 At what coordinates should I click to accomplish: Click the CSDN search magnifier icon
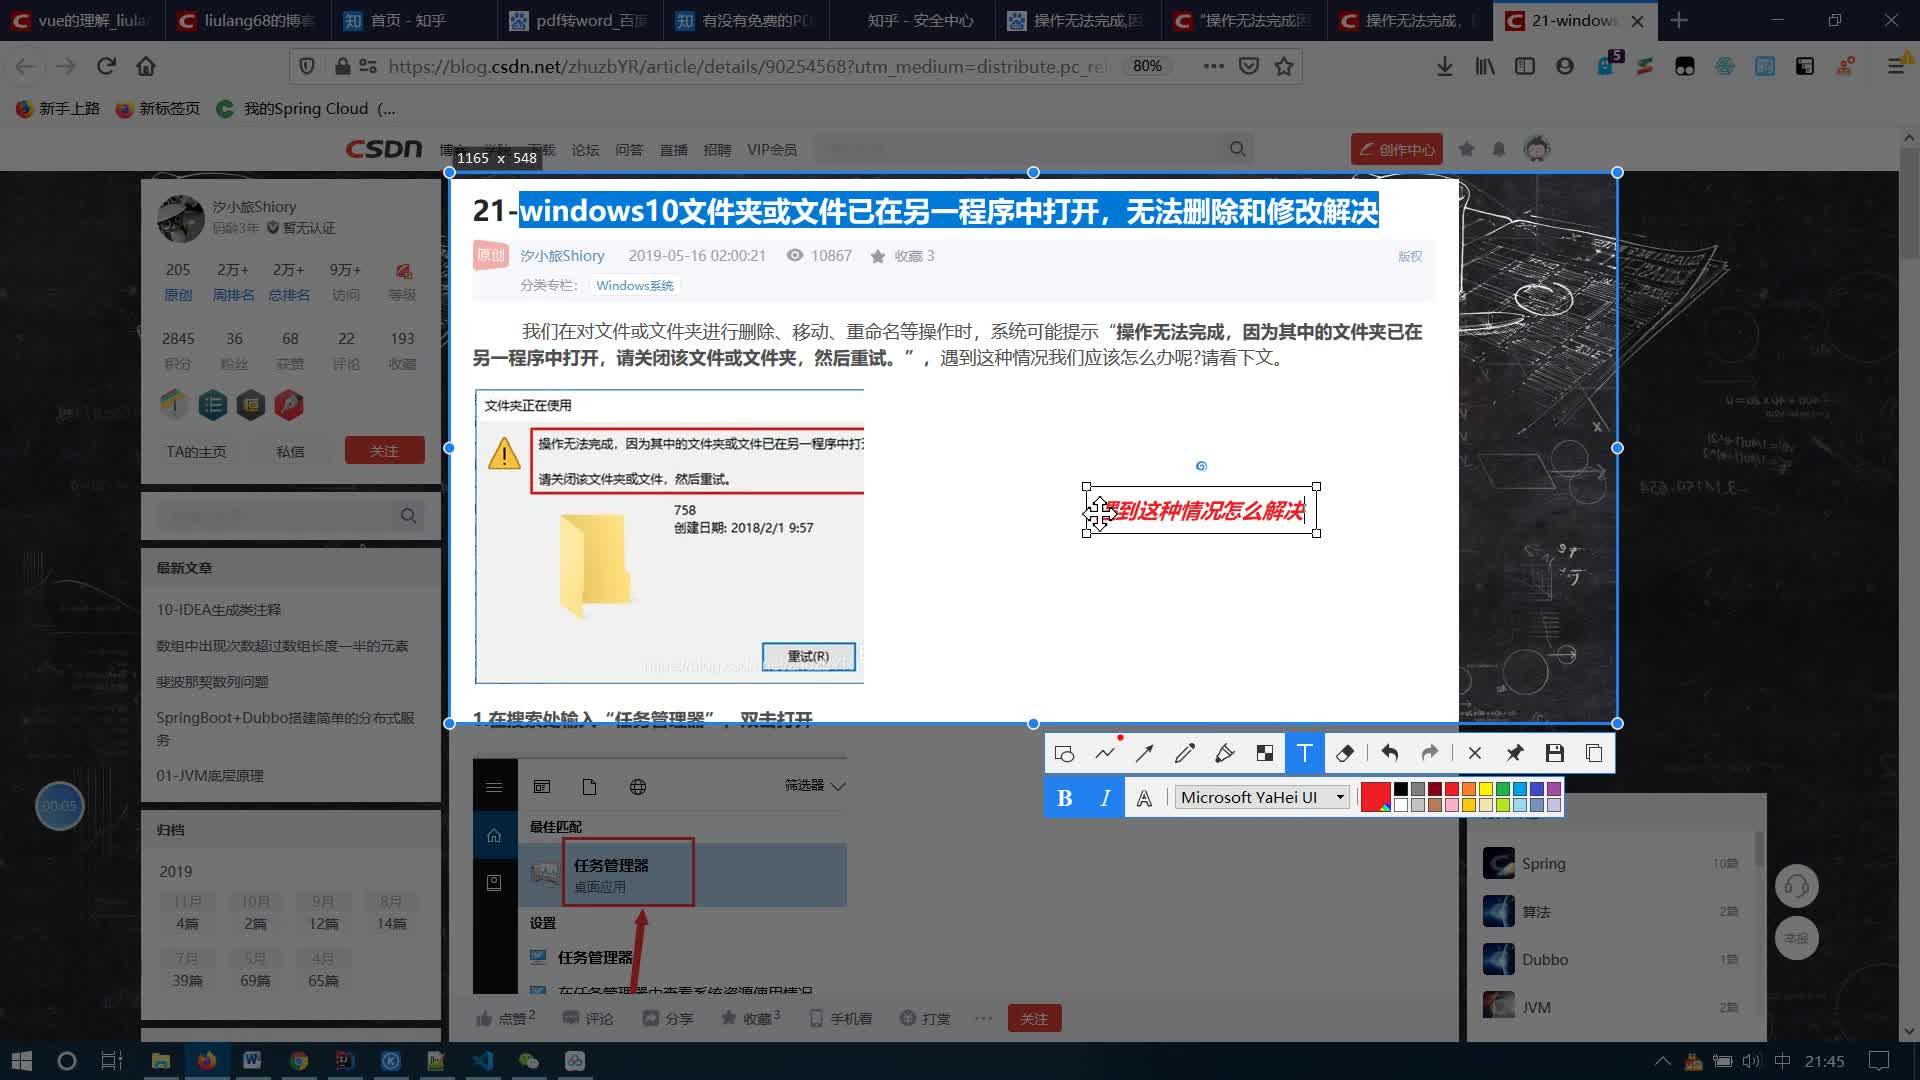pos(1238,149)
